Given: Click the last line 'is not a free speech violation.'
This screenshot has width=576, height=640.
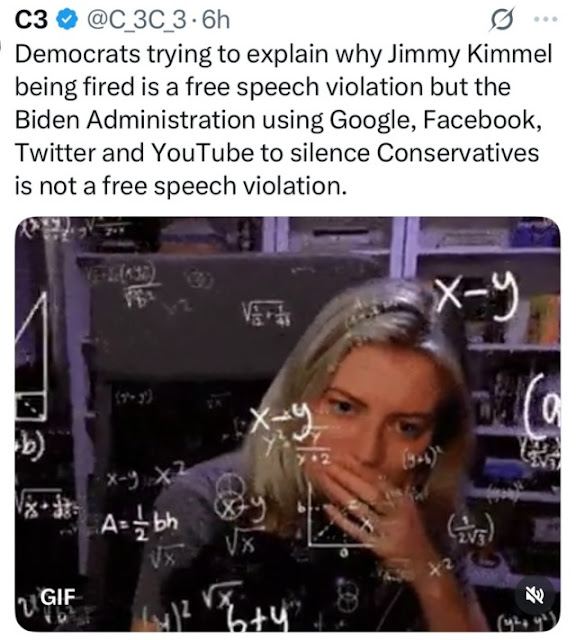Looking at the screenshot, I should click(x=181, y=186).
